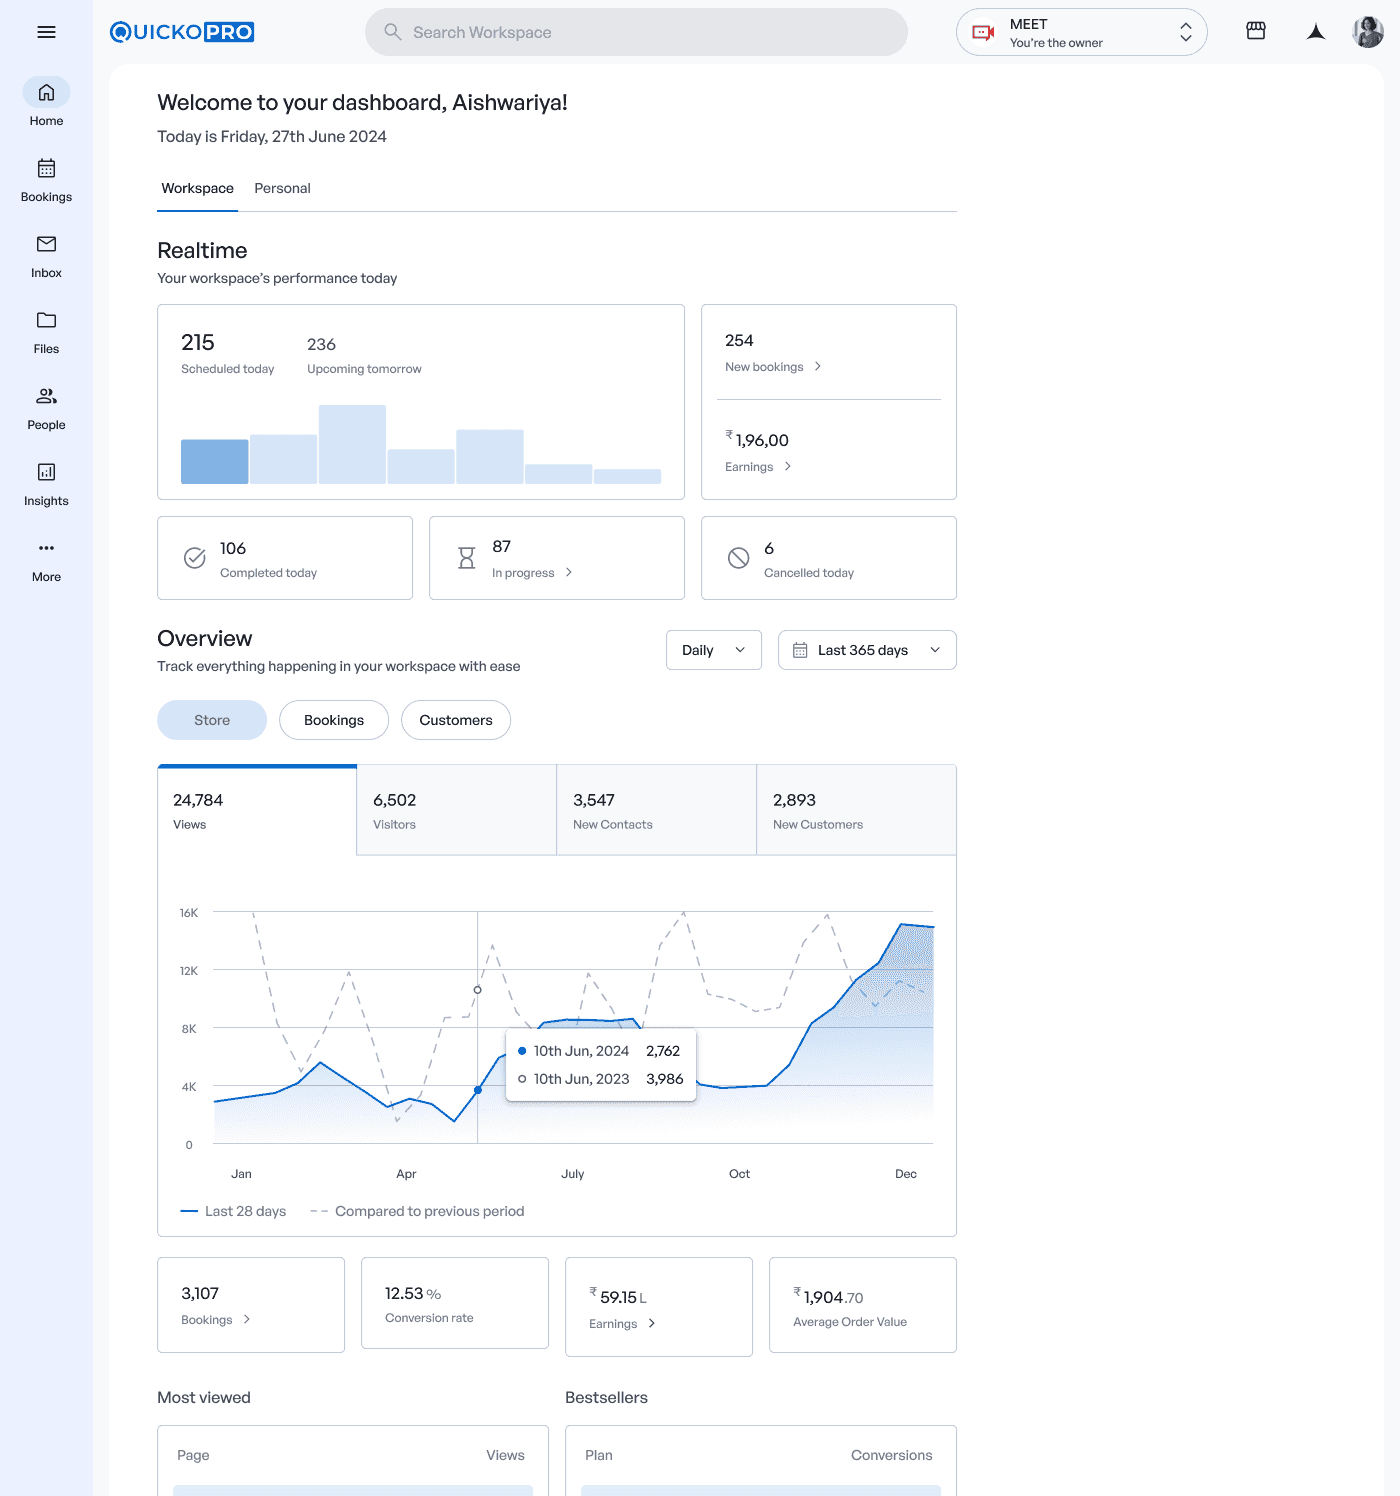Screen dimensions: 1400x1496
Task: Keep Store filter selected in Overview
Action: [x=211, y=720]
